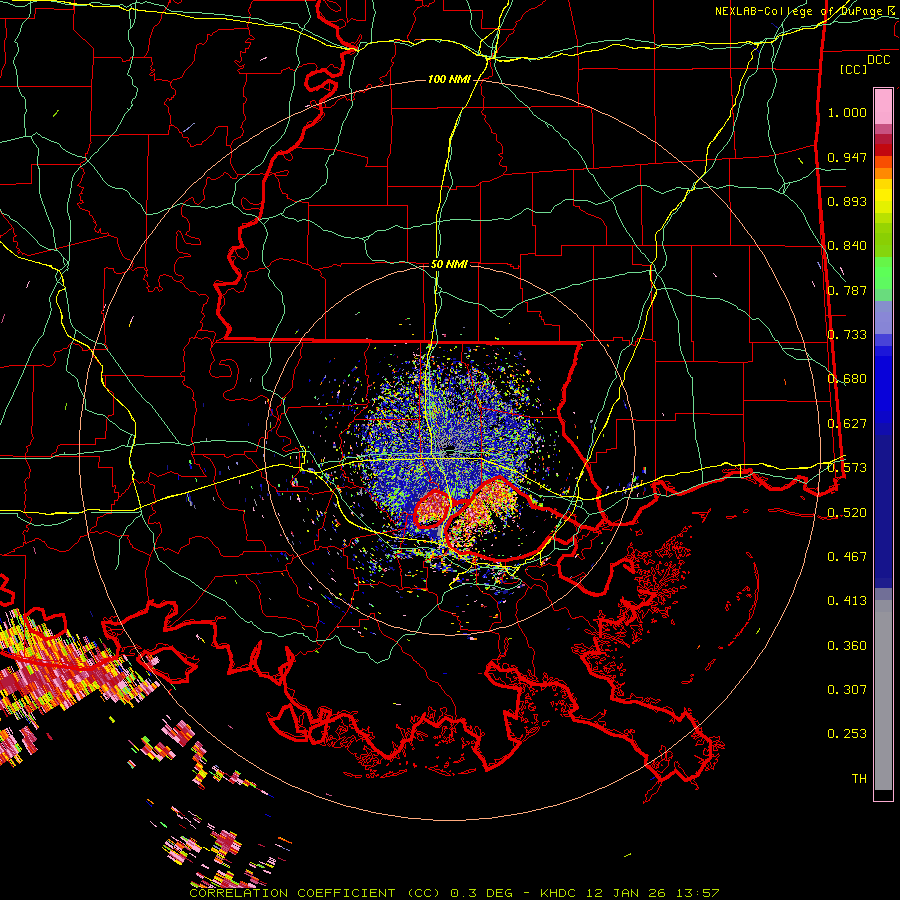This screenshot has width=900, height=900.
Task: Click the 0.467 legend value
Action: (x=847, y=557)
